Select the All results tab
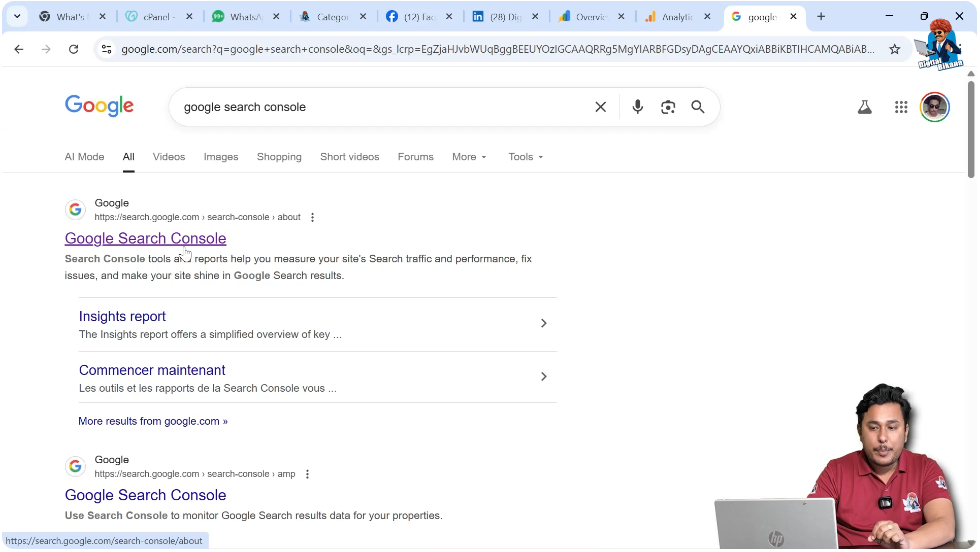Image resolution: width=980 pixels, height=552 pixels. 128,157
